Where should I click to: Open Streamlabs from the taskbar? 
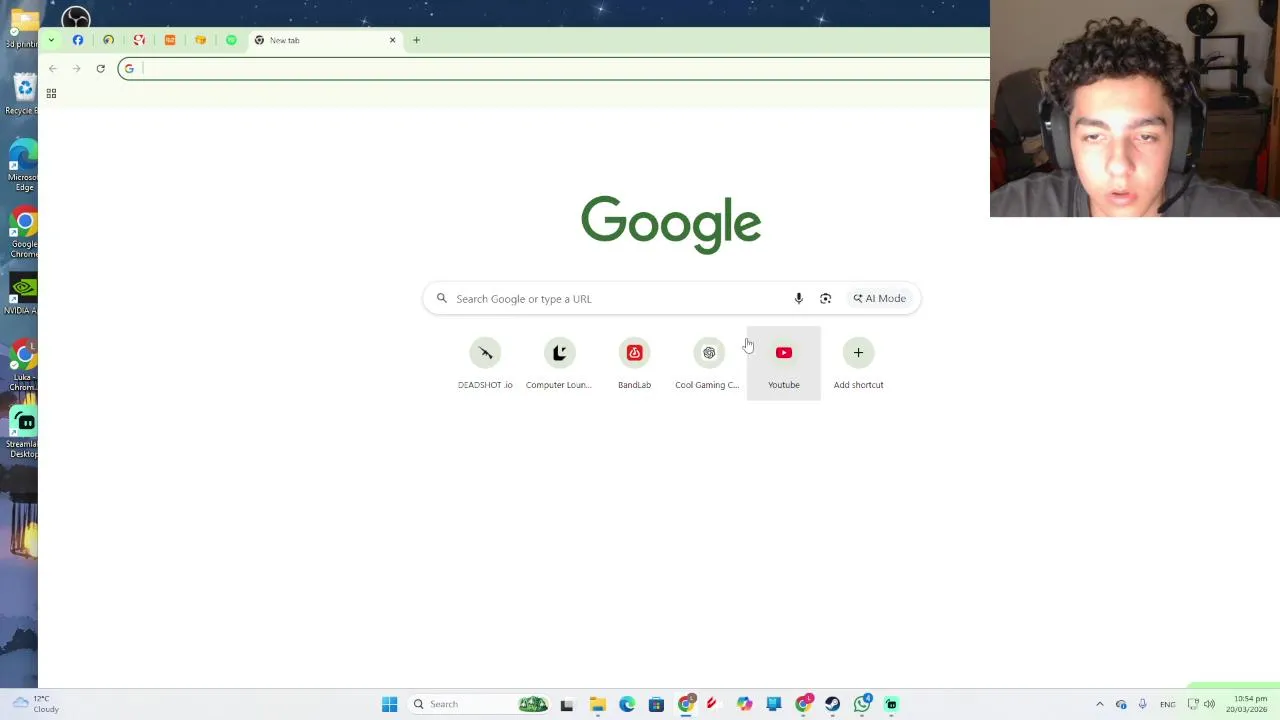click(891, 704)
